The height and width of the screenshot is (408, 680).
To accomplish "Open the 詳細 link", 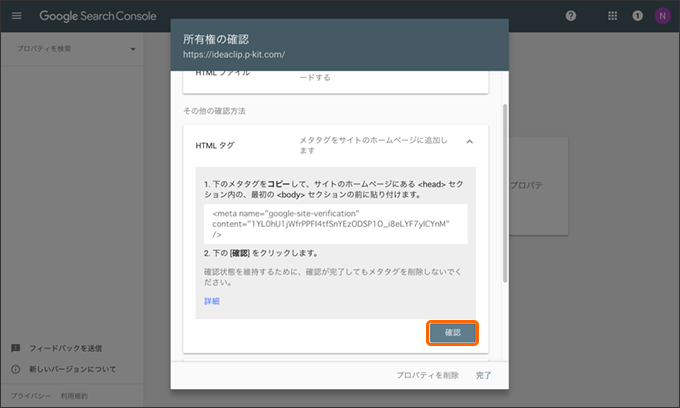I will [212, 301].
